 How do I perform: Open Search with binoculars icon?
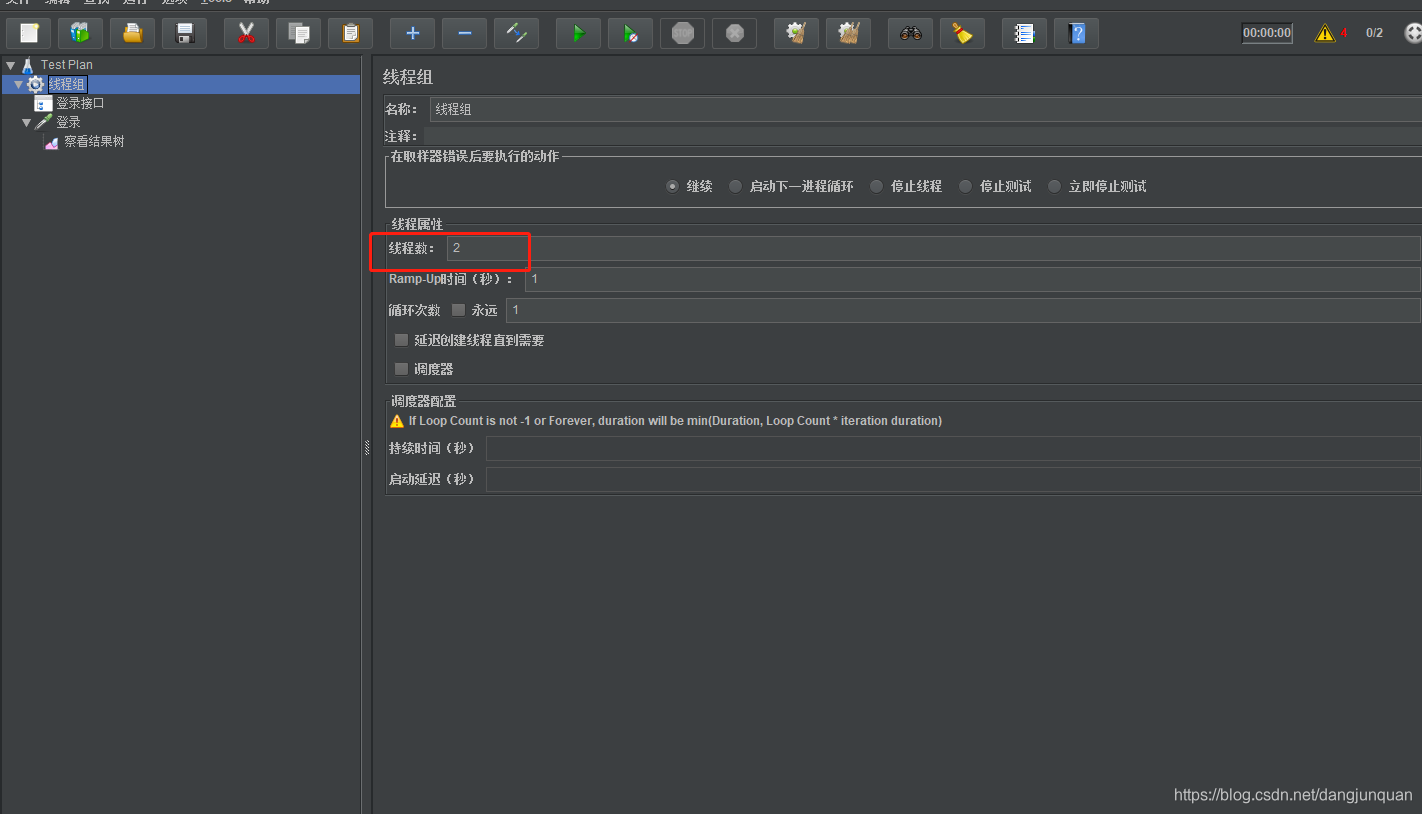tap(911, 33)
